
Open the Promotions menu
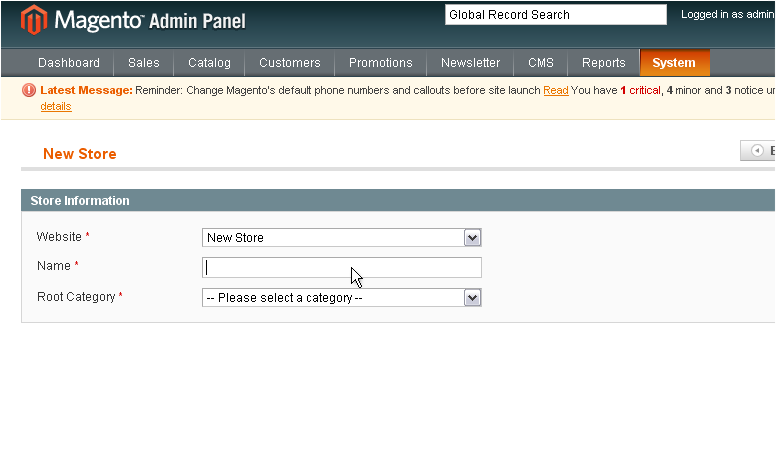(381, 63)
